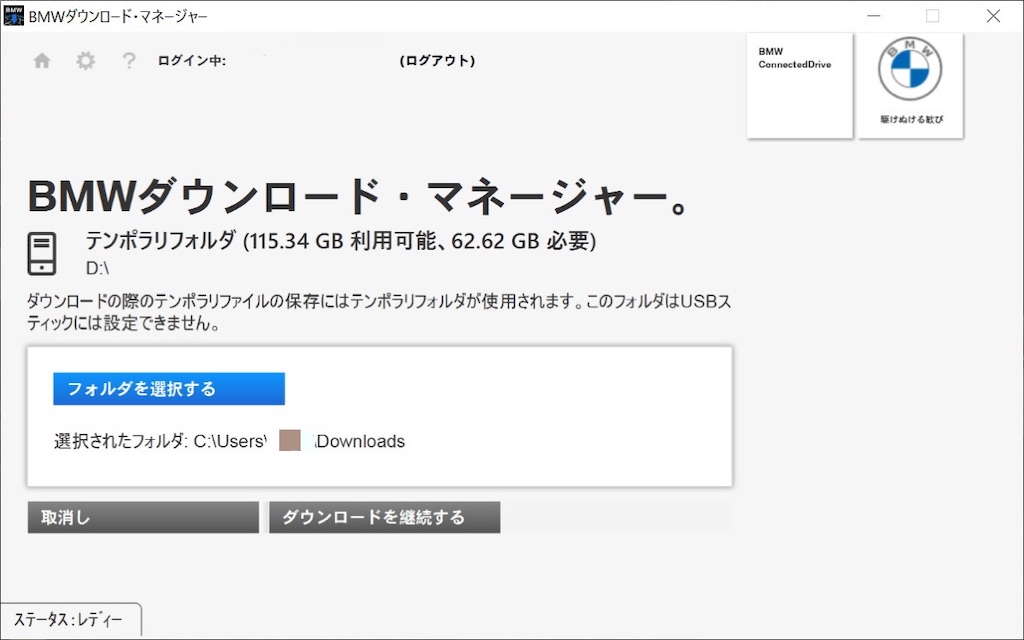The width and height of the screenshot is (1024, 640).
Task: Click the minimize icon in the title bar
Action: pyautogui.click(x=873, y=16)
